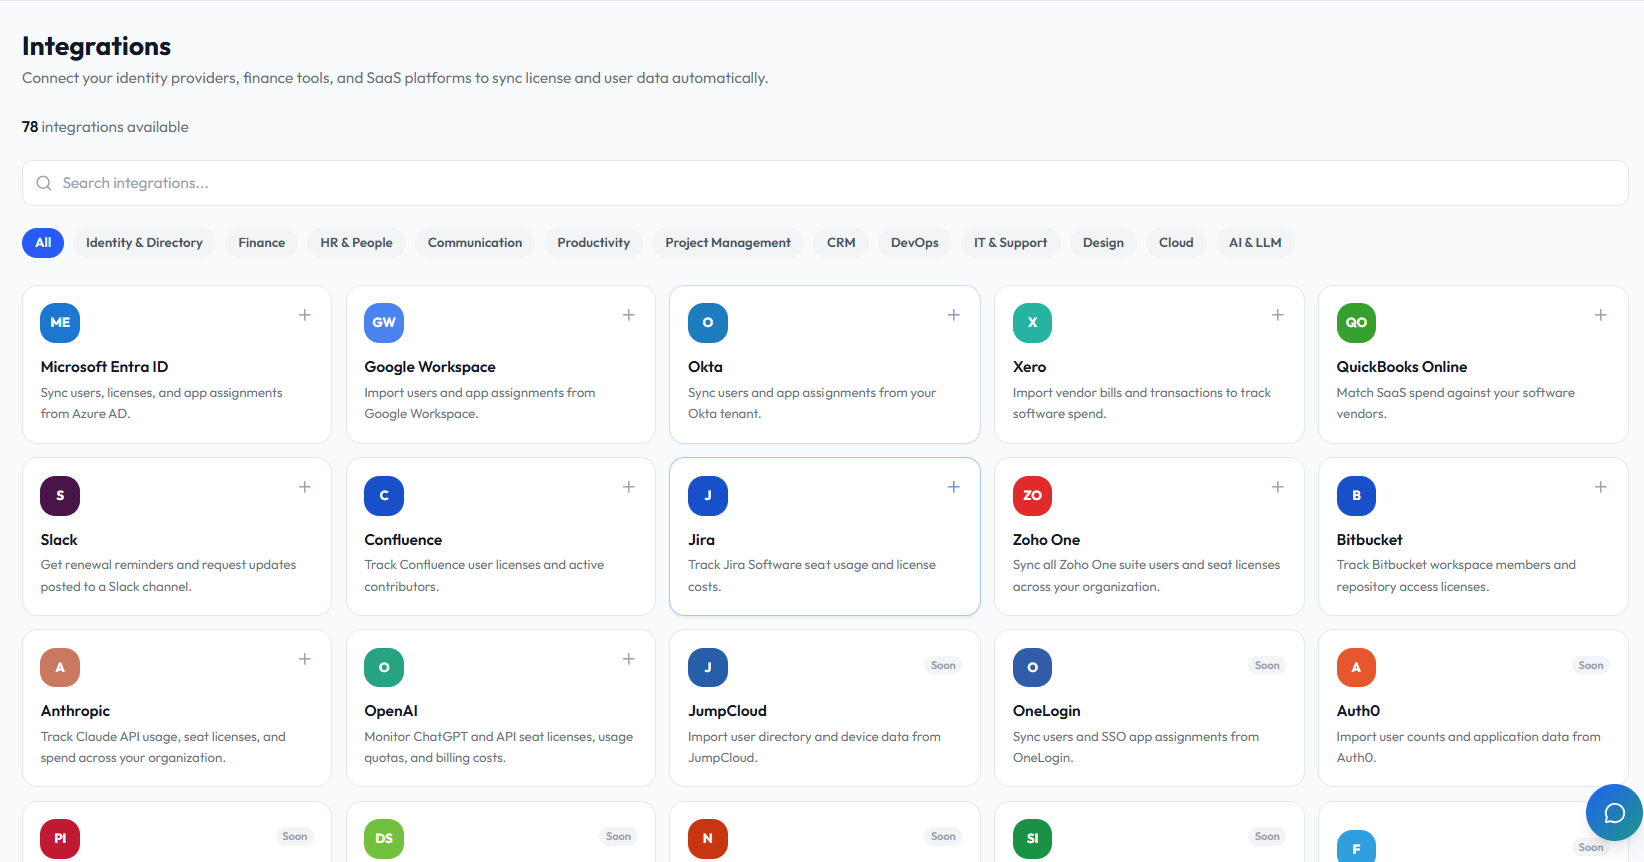Screen dimensions: 1644x862
Task: Add the OpenAI integration with plus icon
Action: (x=629, y=659)
